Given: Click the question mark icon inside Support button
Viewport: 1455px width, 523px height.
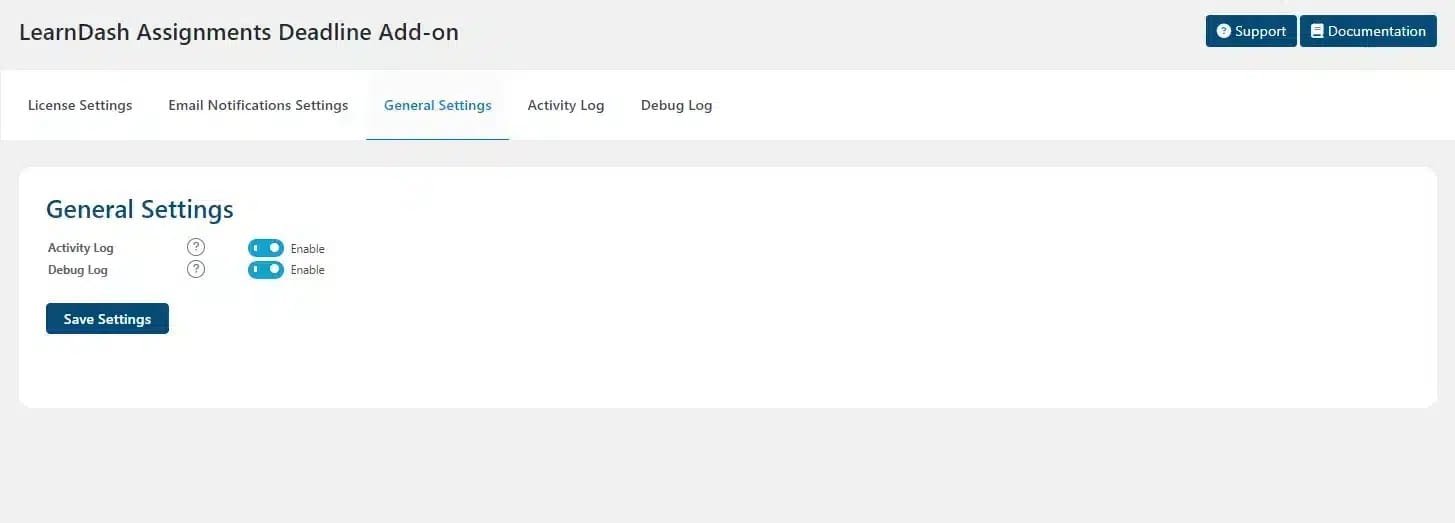Looking at the screenshot, I should (x=1223, y=31).
